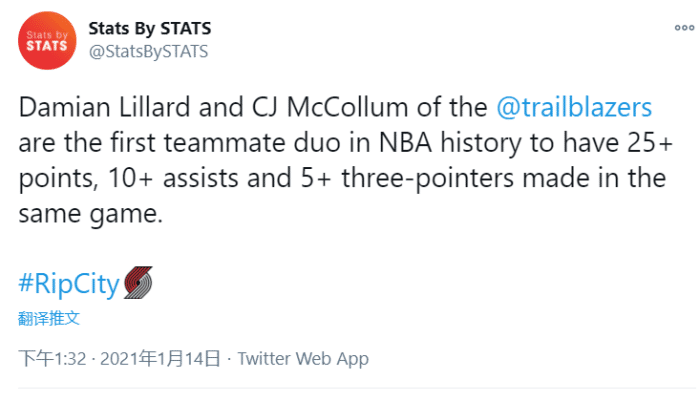Click the @StatsBySTATS handle

click(148, 52)
